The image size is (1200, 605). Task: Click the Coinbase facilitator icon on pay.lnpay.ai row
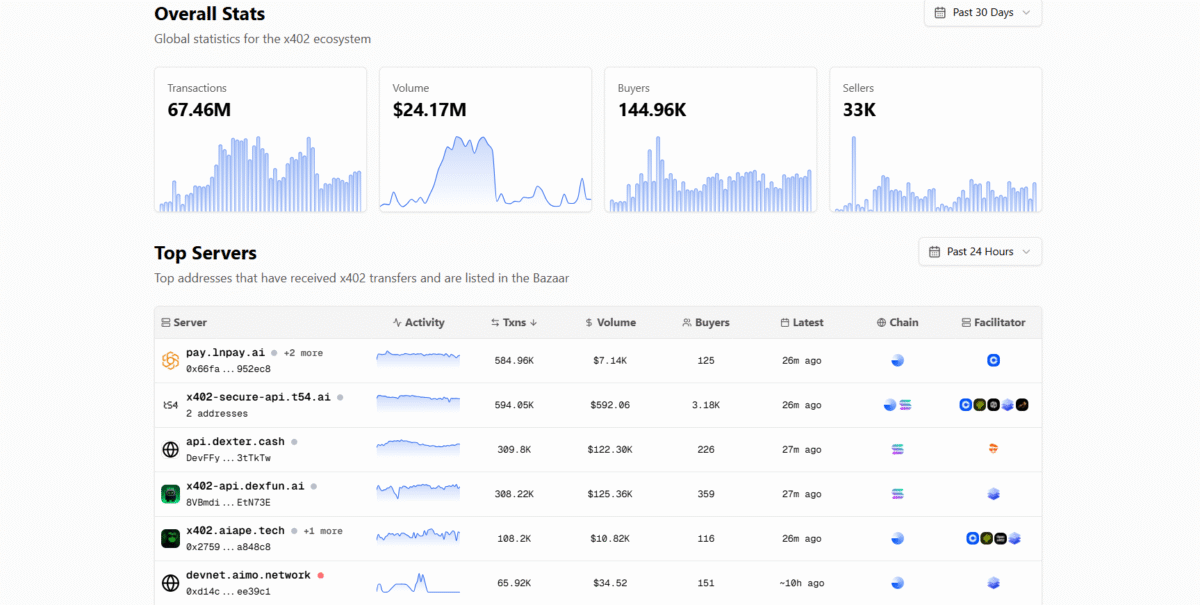(x=993, y=360)
